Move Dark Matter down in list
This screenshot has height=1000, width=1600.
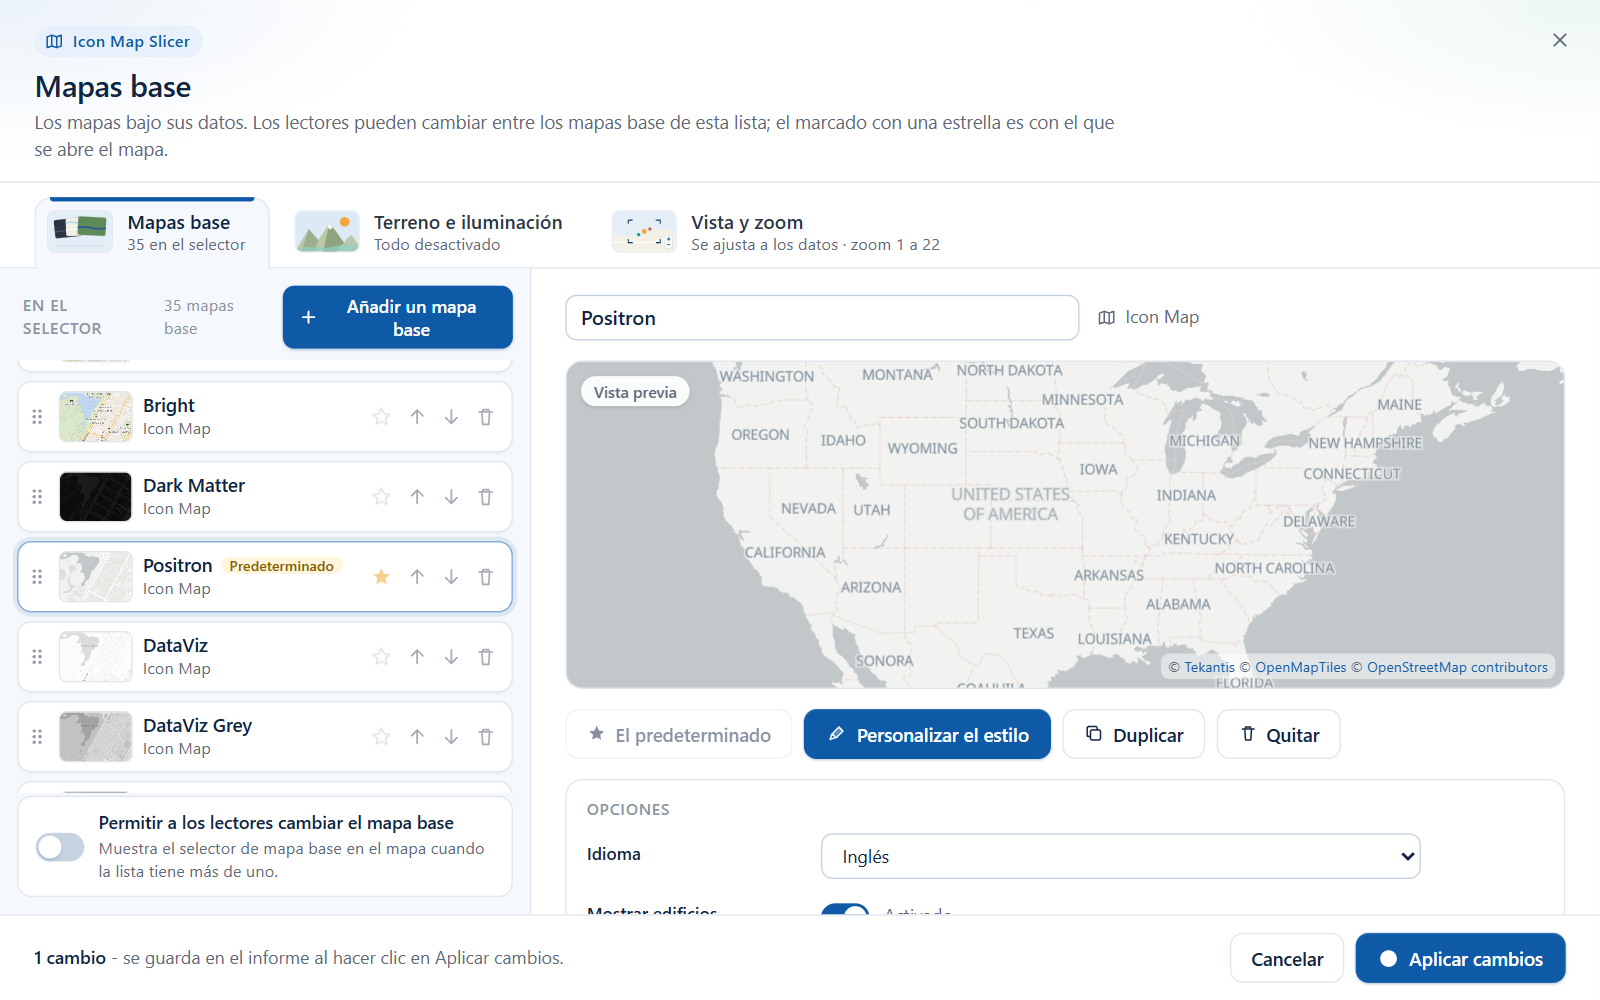tap(451, 497)
